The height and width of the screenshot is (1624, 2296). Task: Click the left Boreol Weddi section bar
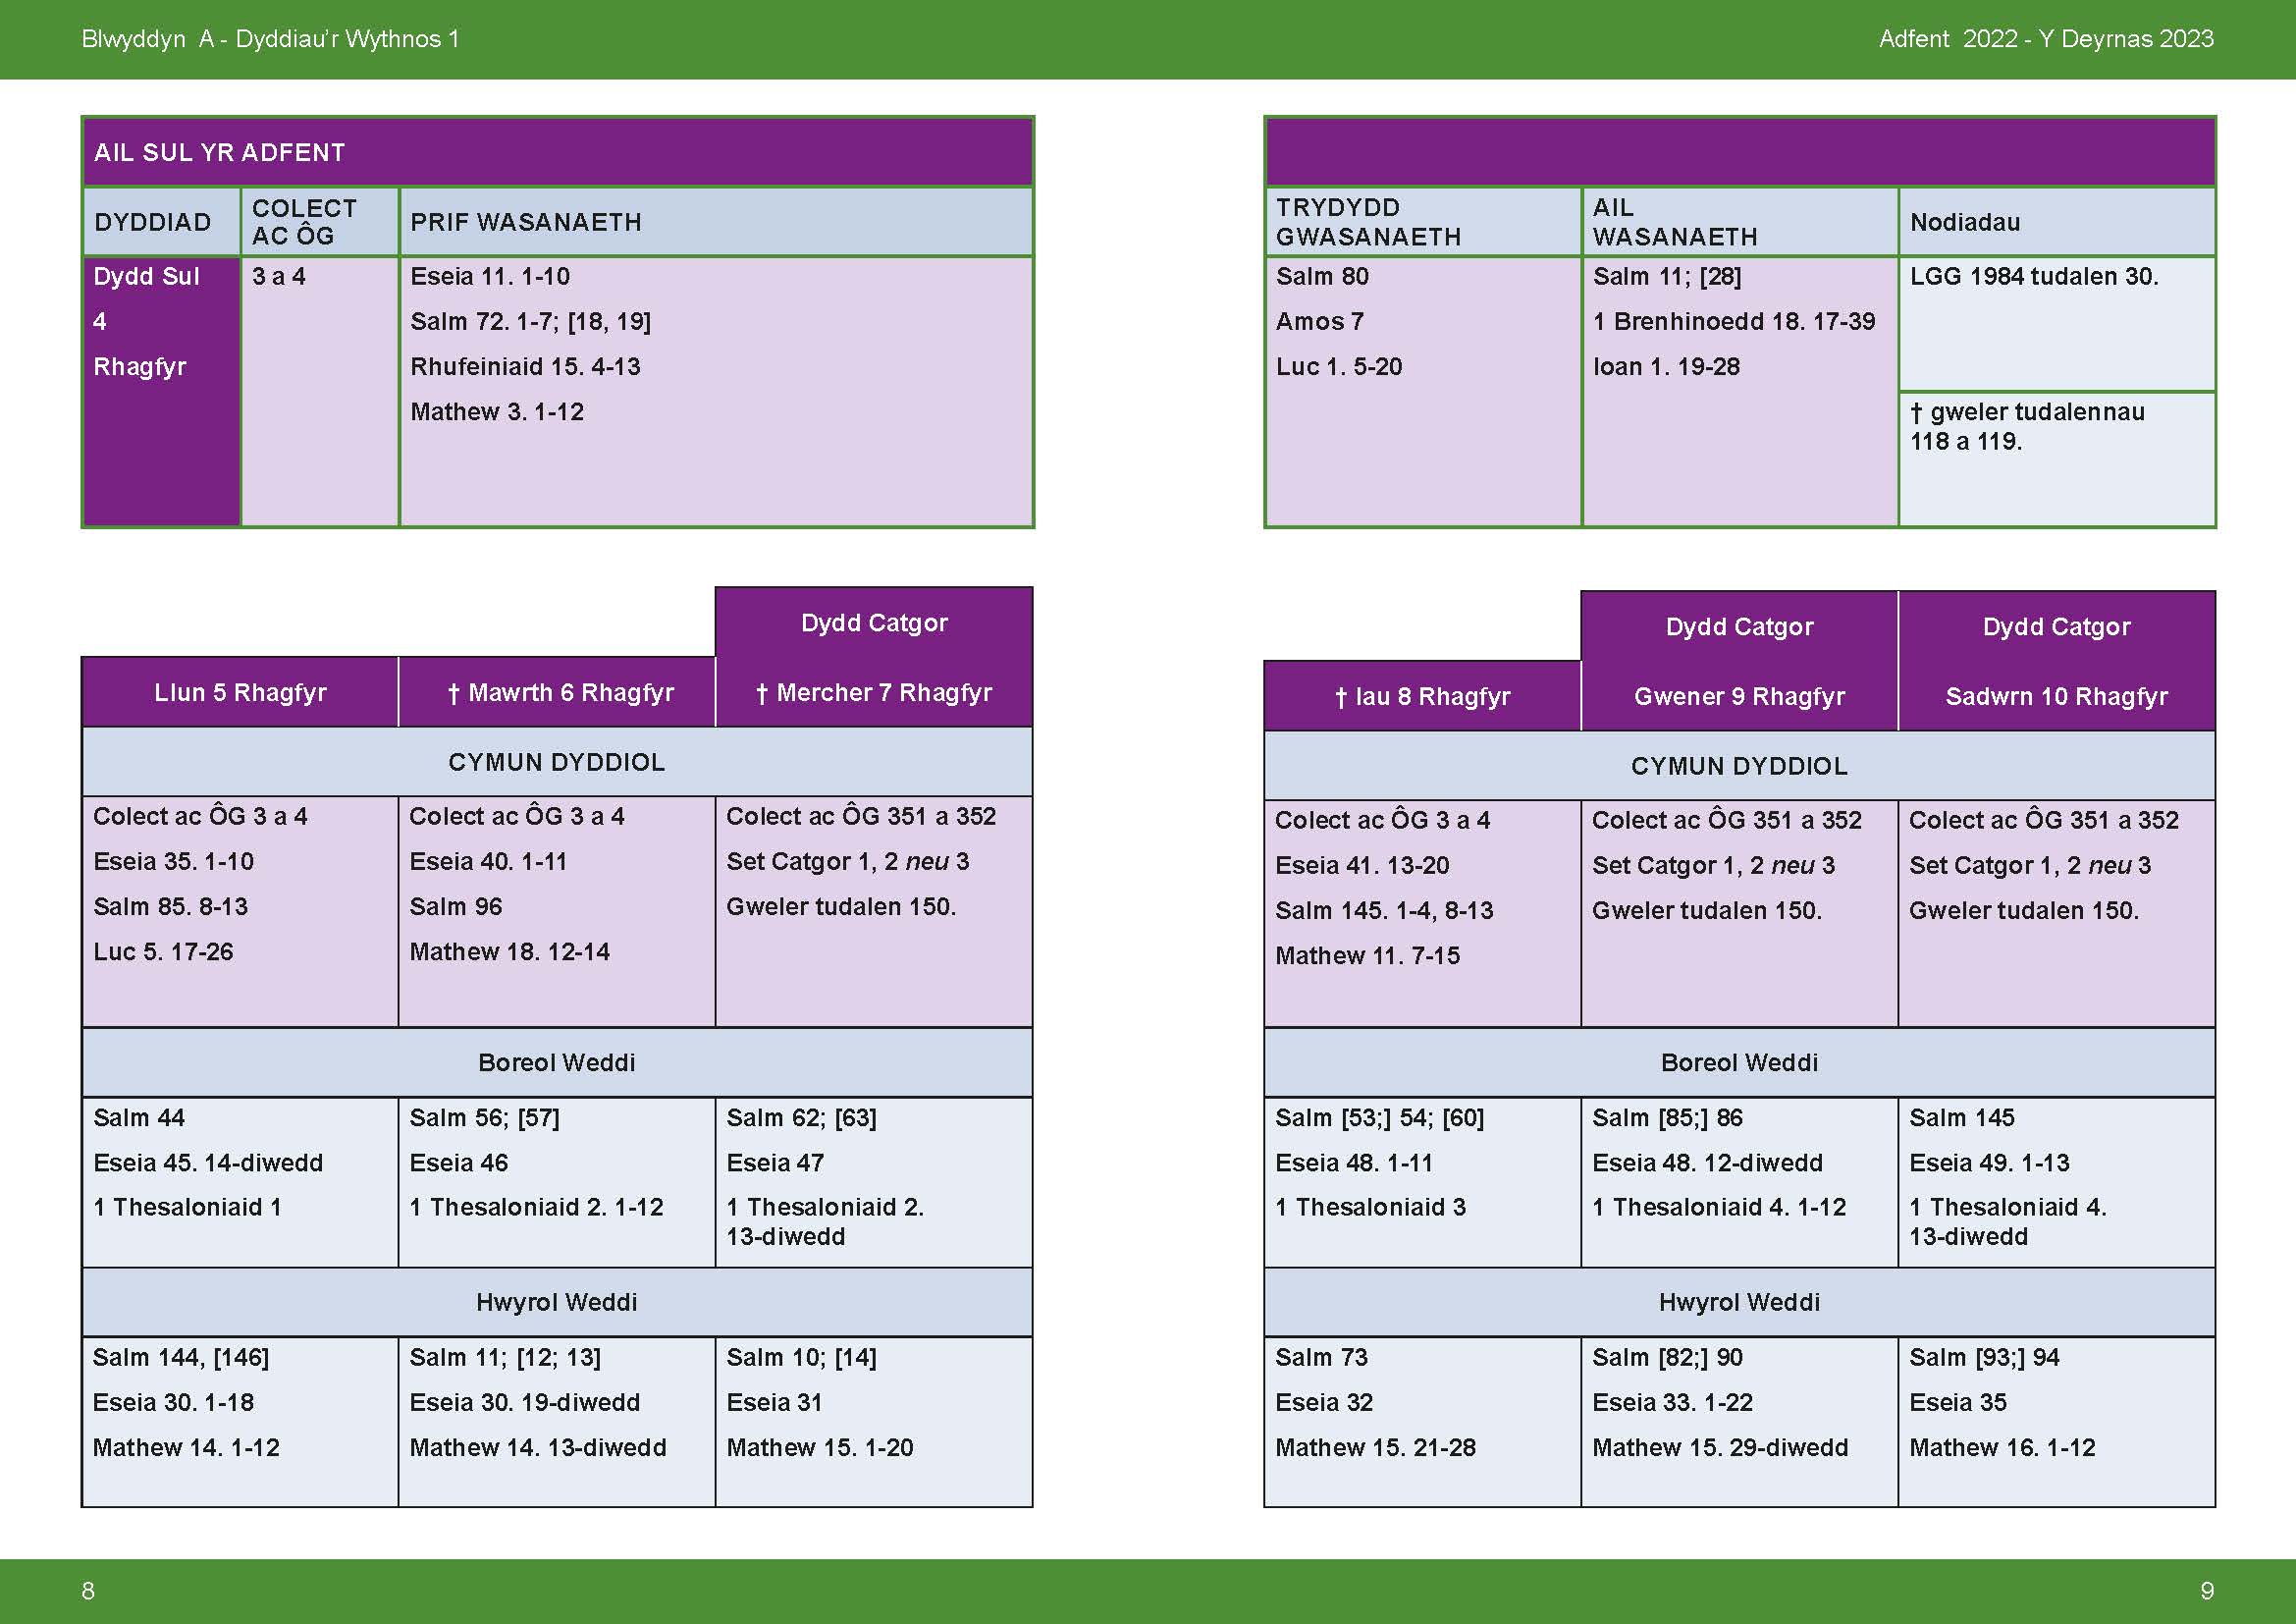556,1062
